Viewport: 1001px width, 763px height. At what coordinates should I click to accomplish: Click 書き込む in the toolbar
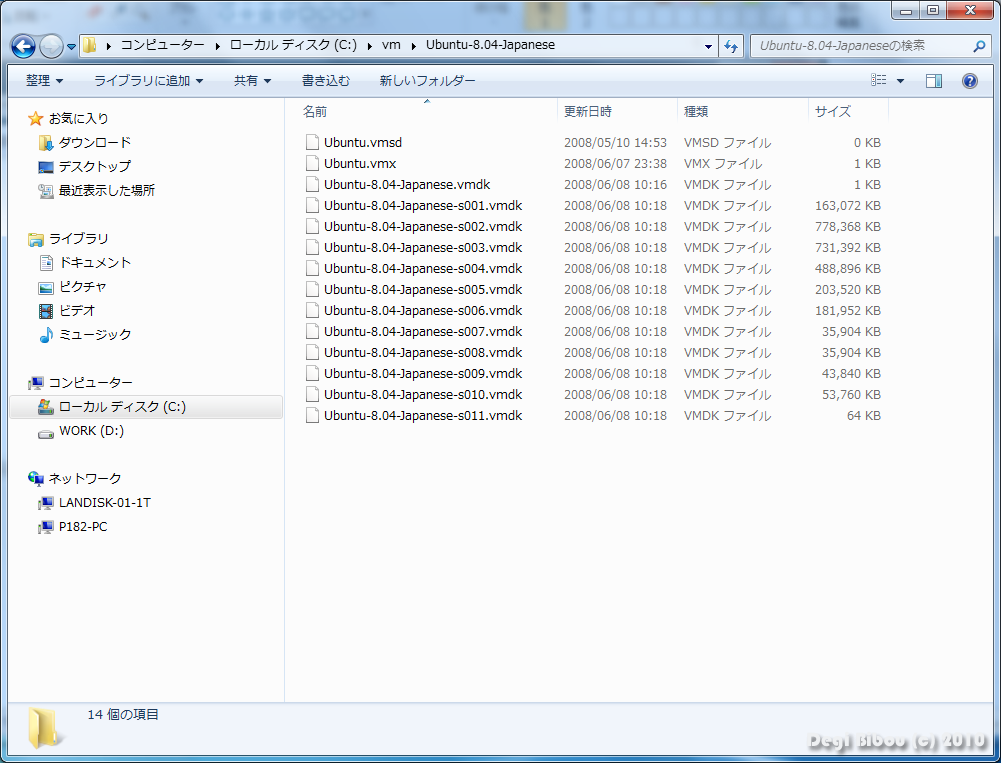click(x=326, y=80)
